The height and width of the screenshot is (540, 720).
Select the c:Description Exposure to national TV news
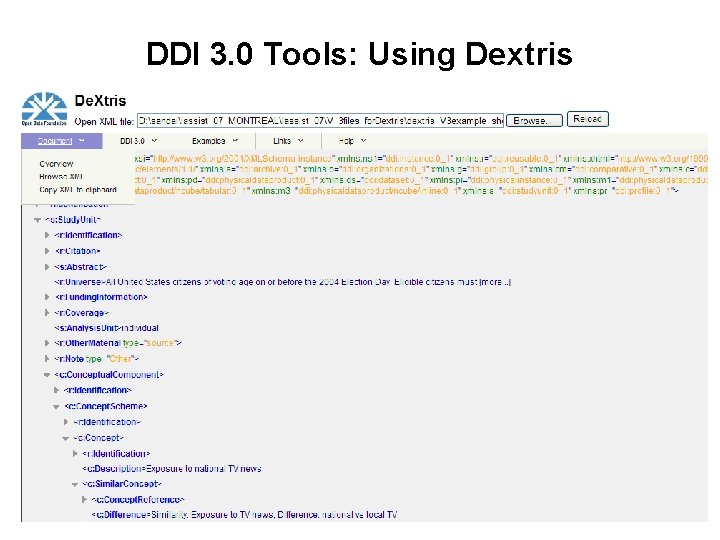(x=172, y=468)
